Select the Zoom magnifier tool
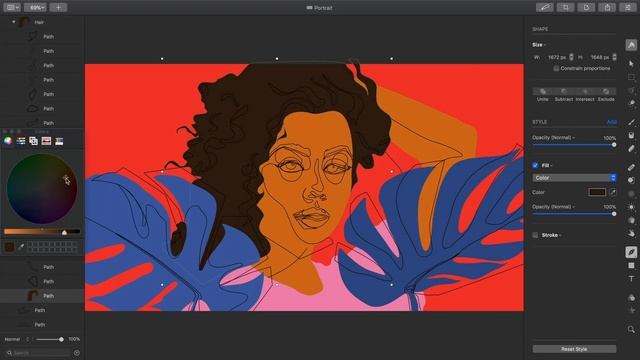This screenshot has height=360, width=640. tap(631, 329)
